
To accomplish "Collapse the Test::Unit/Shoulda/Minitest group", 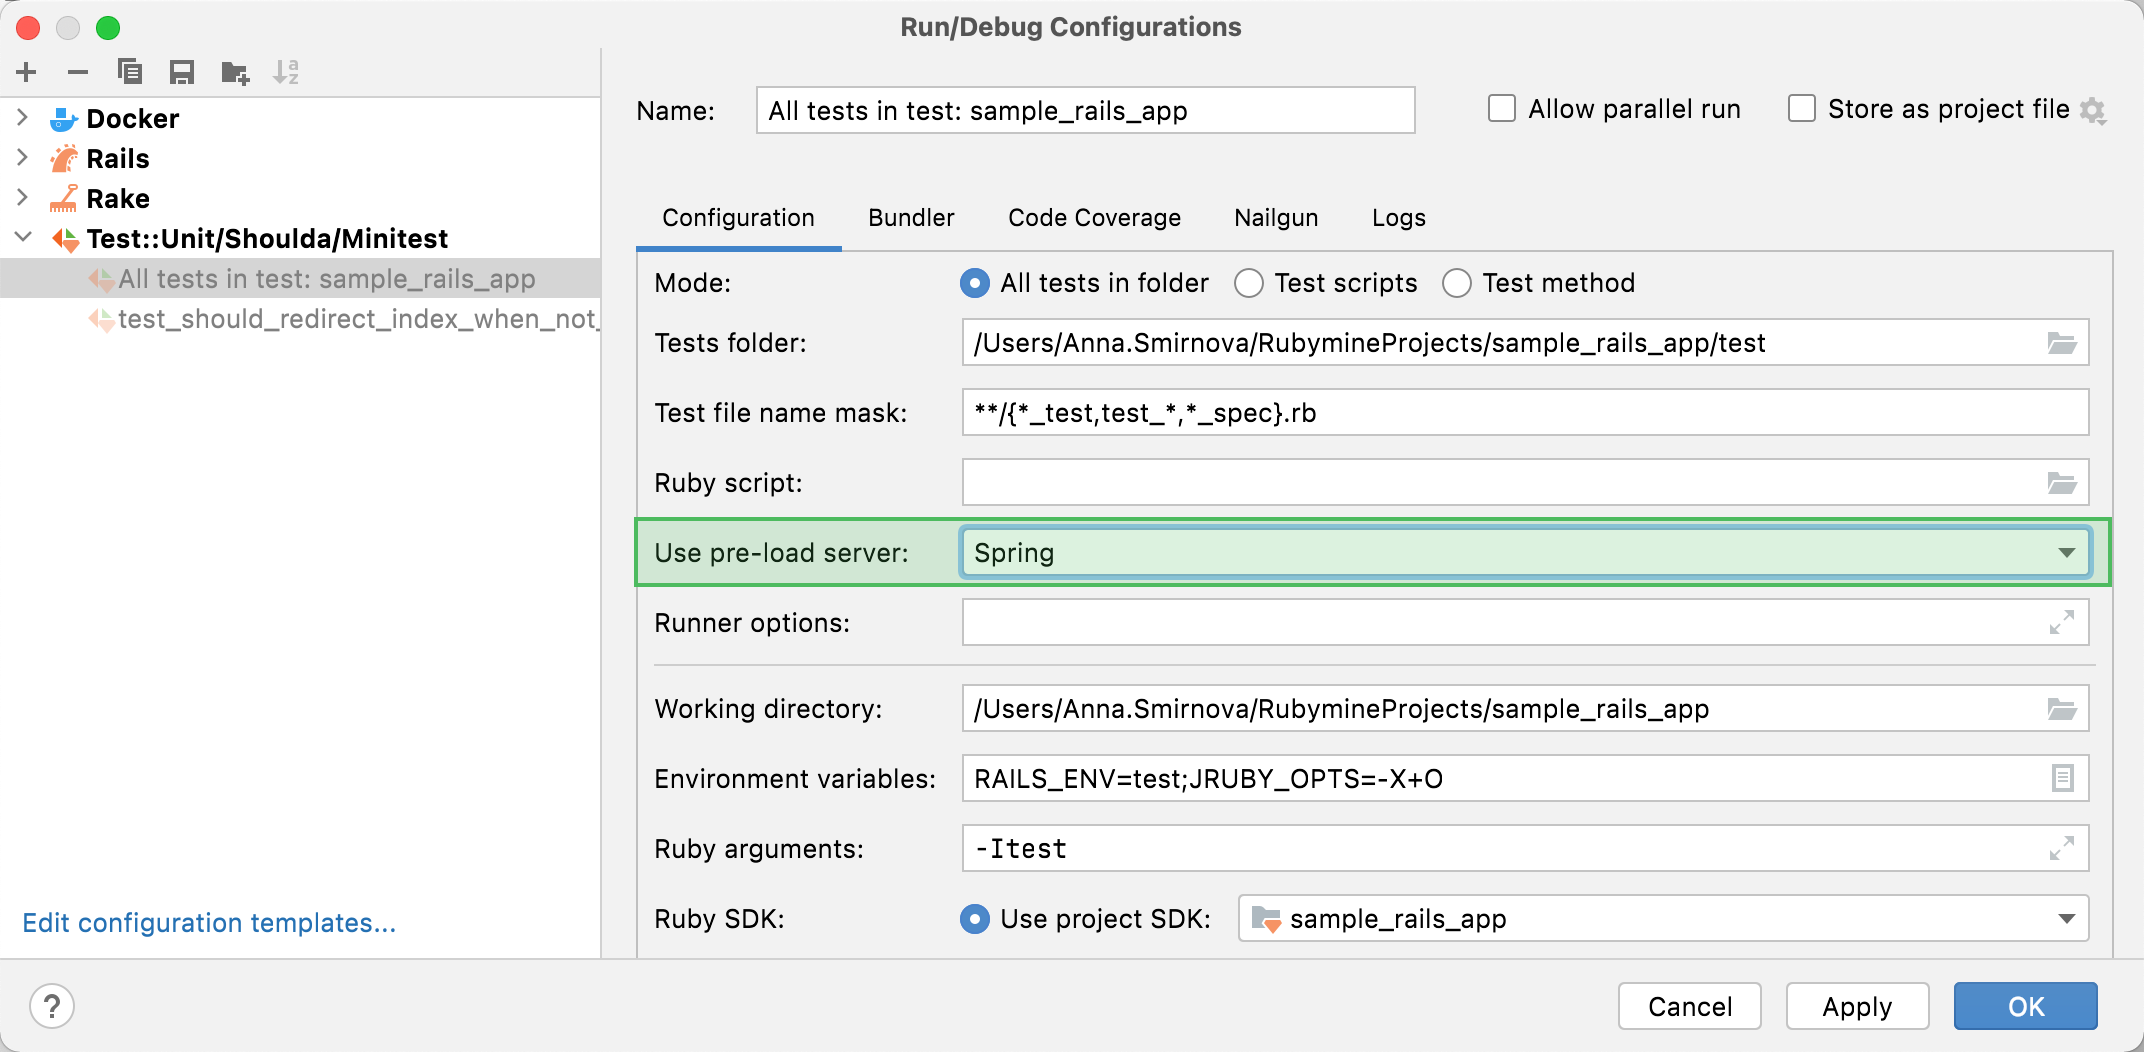I will [x=22, y=238].
